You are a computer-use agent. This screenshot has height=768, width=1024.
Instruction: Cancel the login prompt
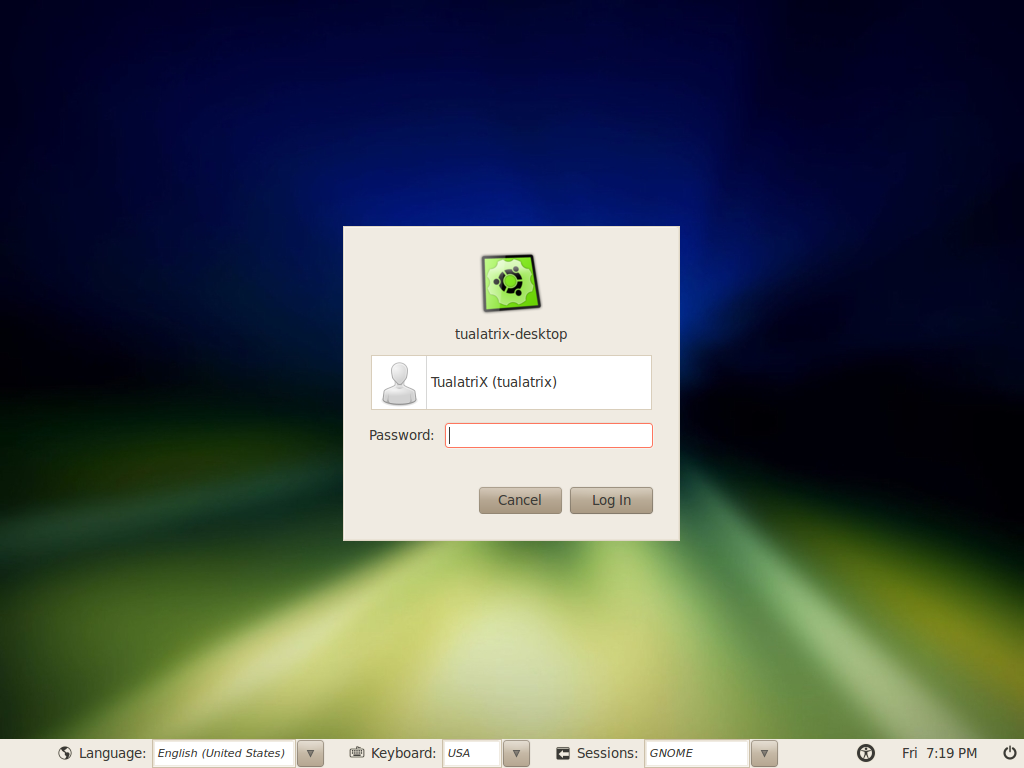point(520,500)
